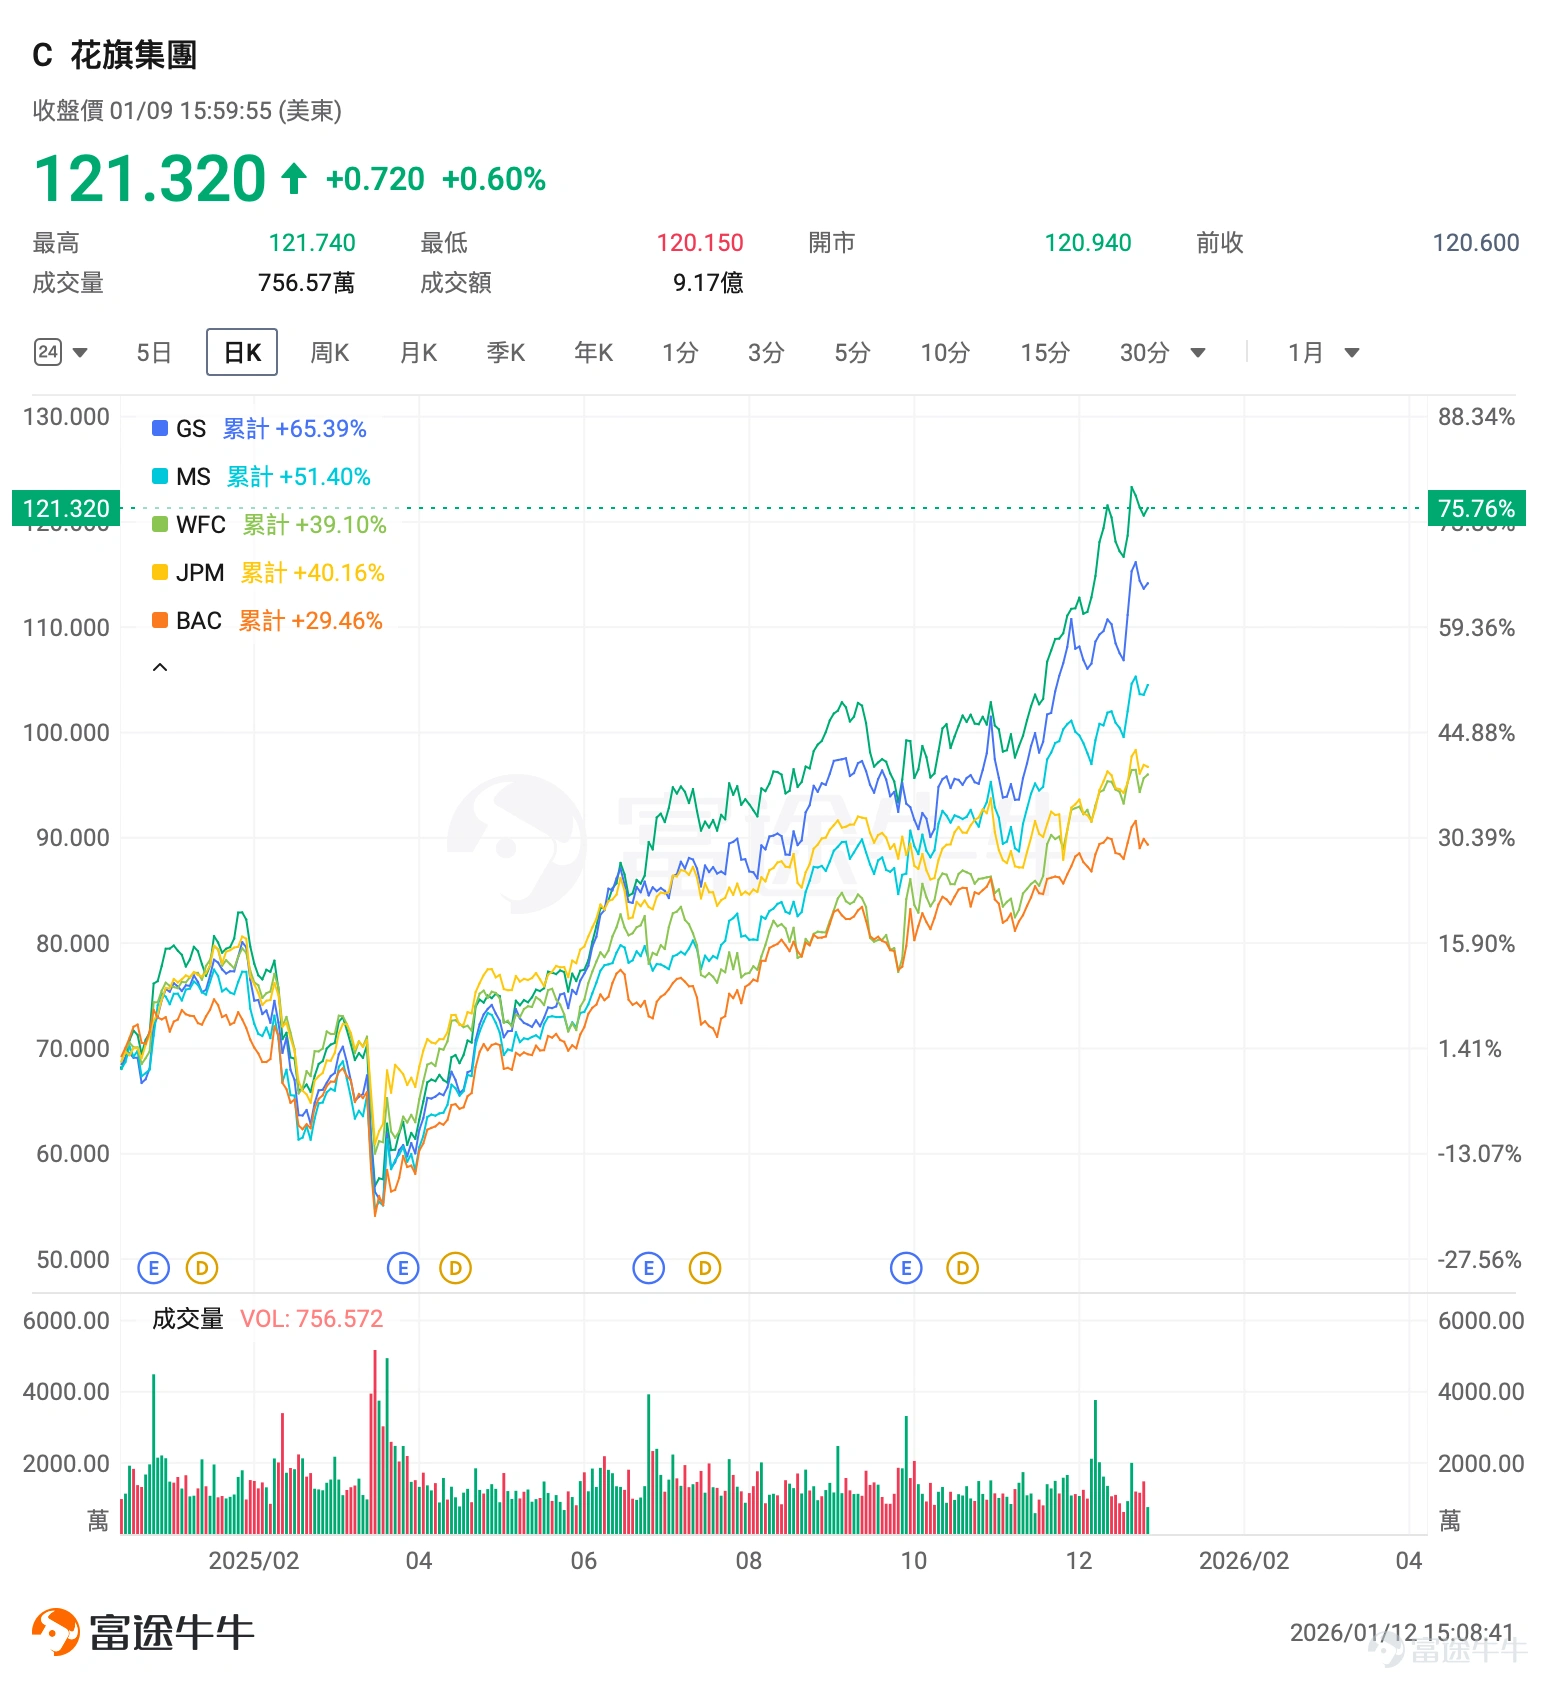Click the first dividend D marker
The width and height of the screenshot is (1548, 1686).
pos(202,1268)
